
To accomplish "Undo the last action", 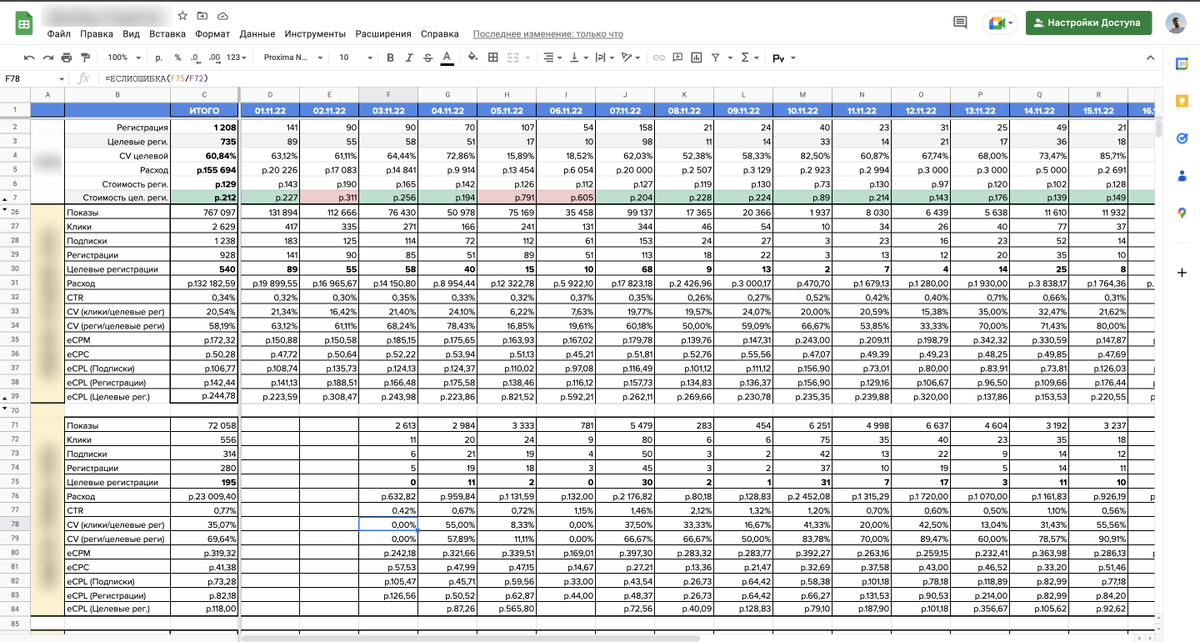I will point(31,58).
